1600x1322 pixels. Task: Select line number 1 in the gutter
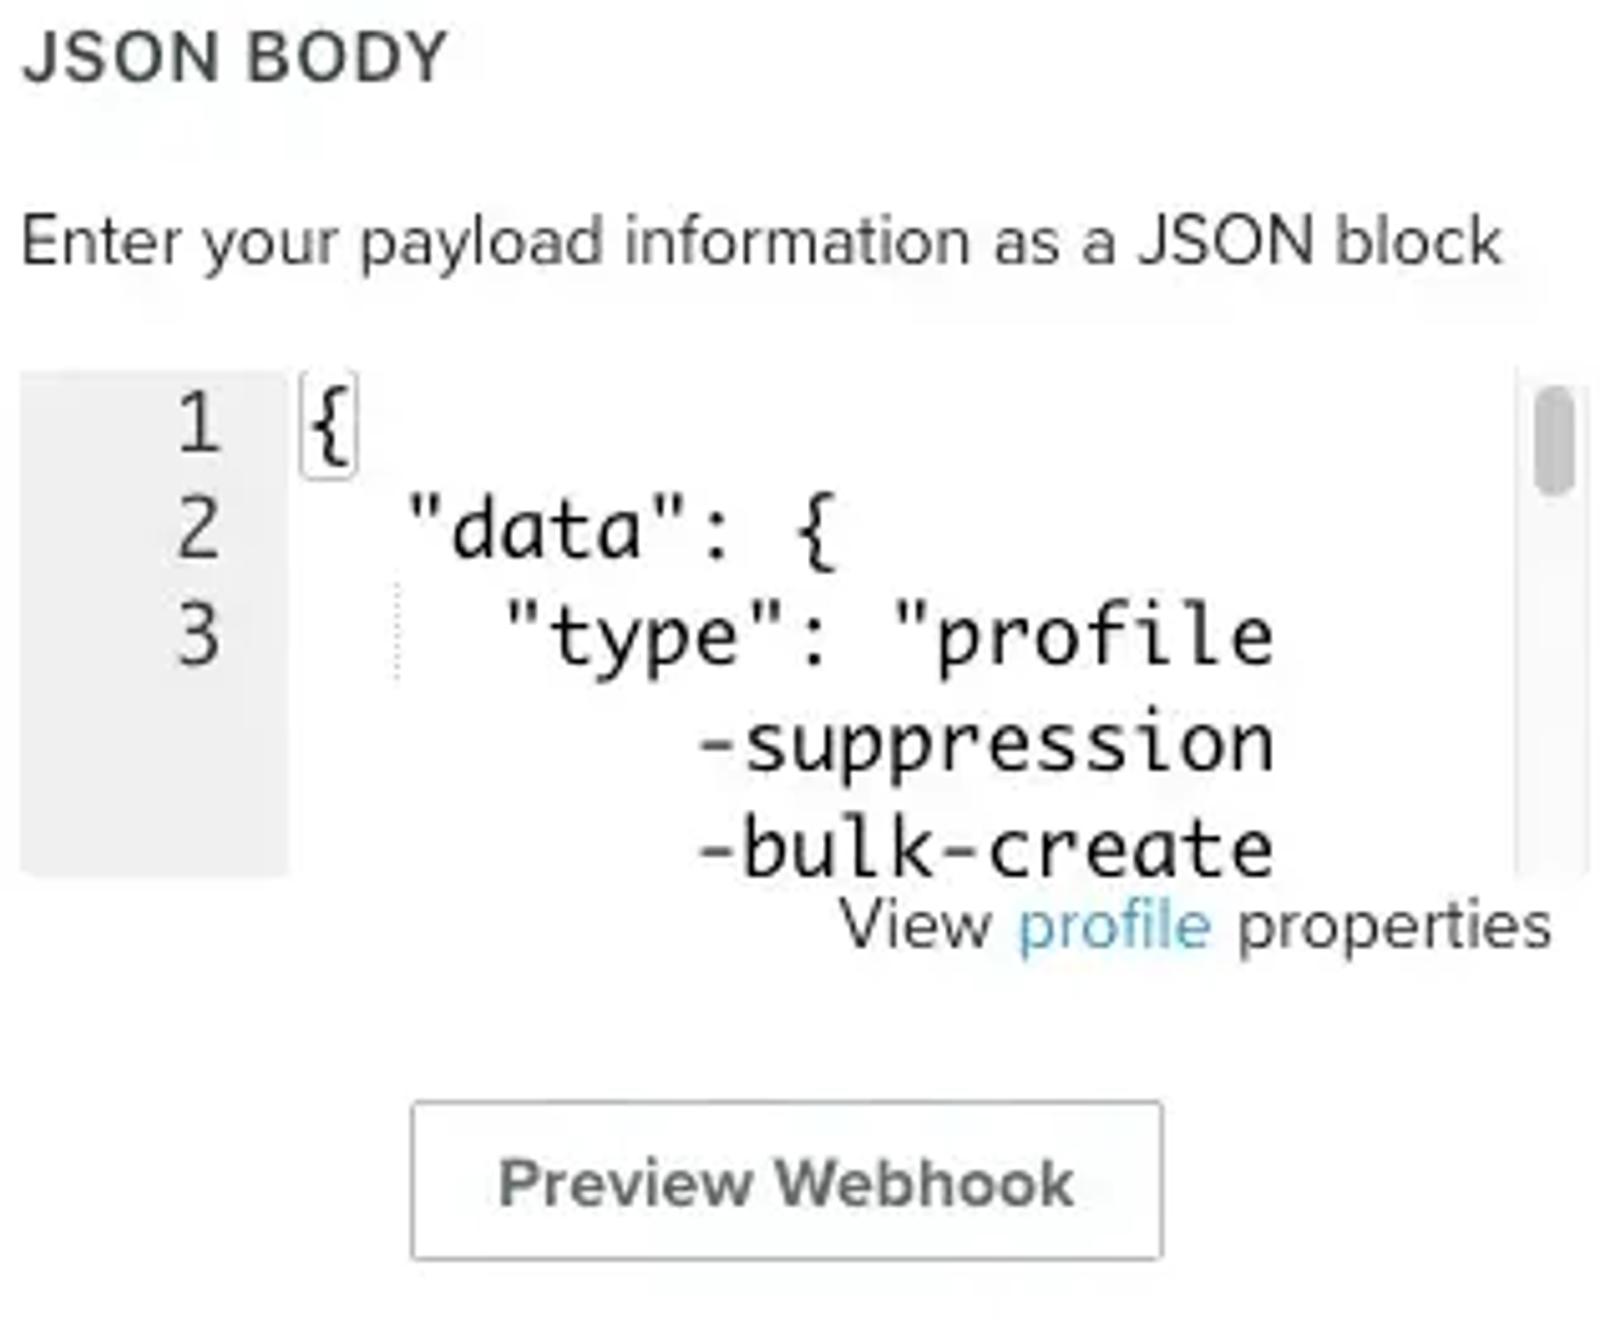(x=198, y=424)
